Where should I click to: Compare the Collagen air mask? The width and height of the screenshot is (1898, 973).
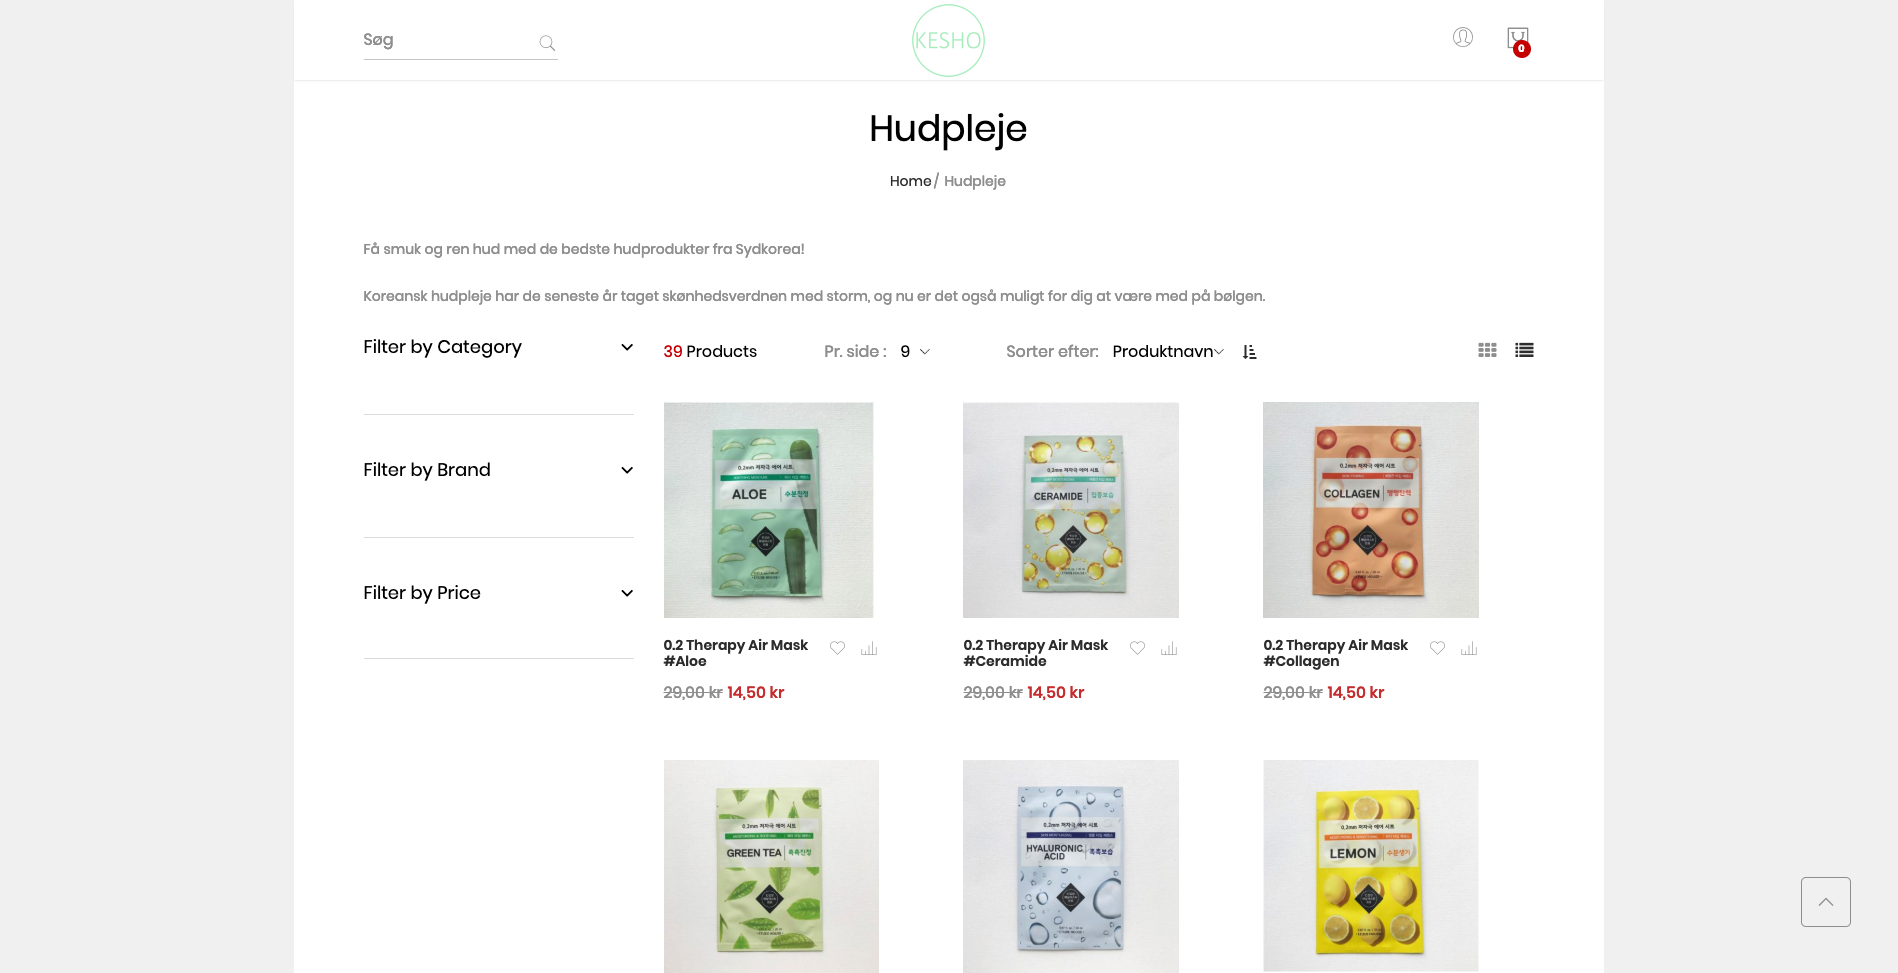coord(1469,648)
